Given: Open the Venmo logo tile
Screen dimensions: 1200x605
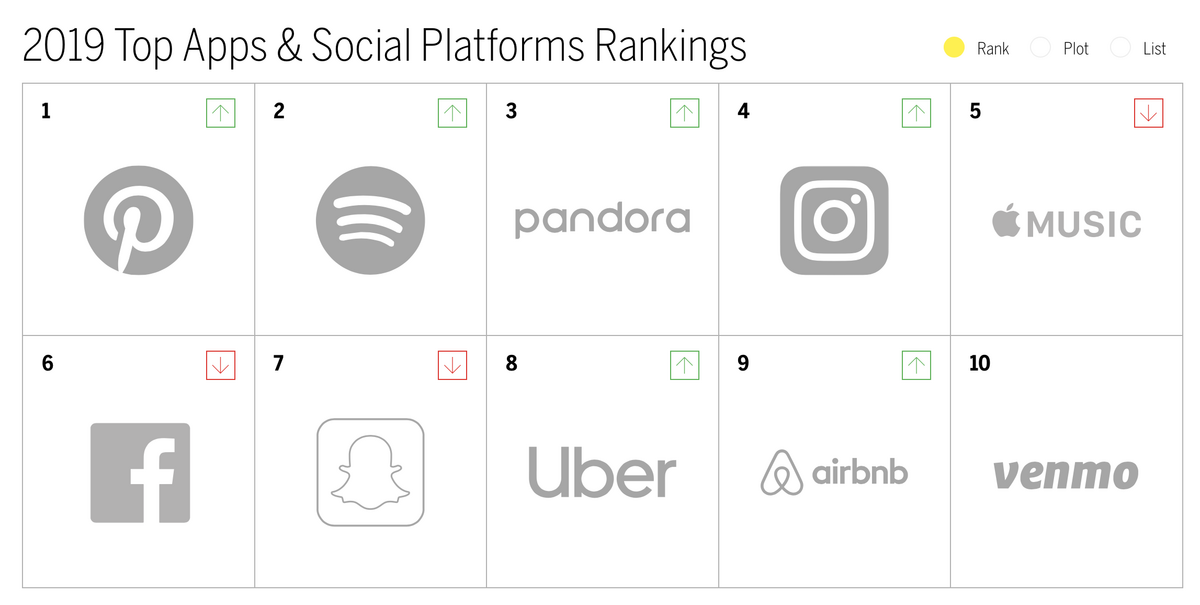Looking at the screenshot, I should point(1066,474).
